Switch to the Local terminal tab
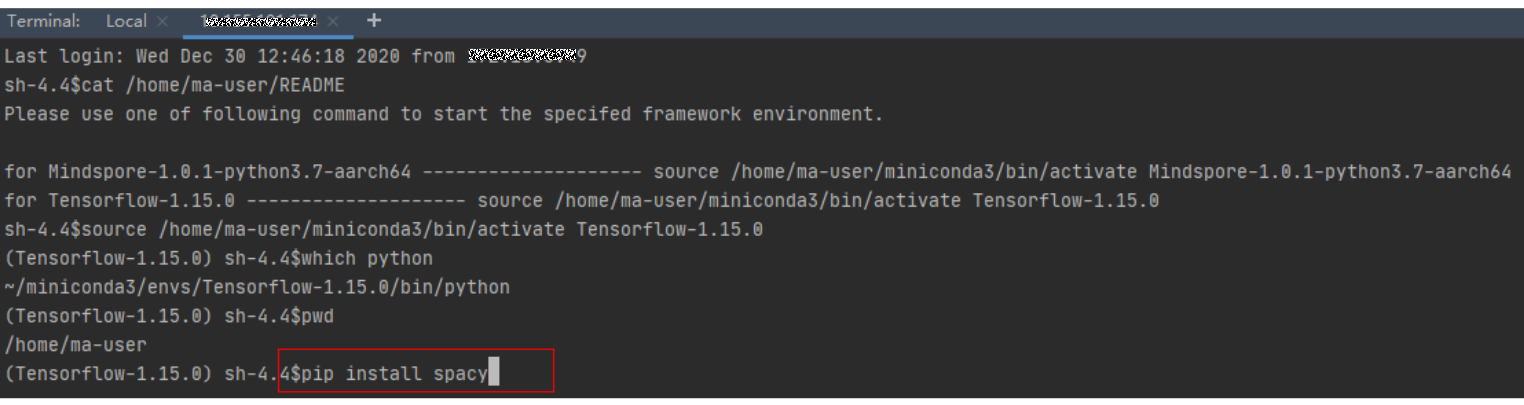This screenshot has height=405, width=1524. 126,21
